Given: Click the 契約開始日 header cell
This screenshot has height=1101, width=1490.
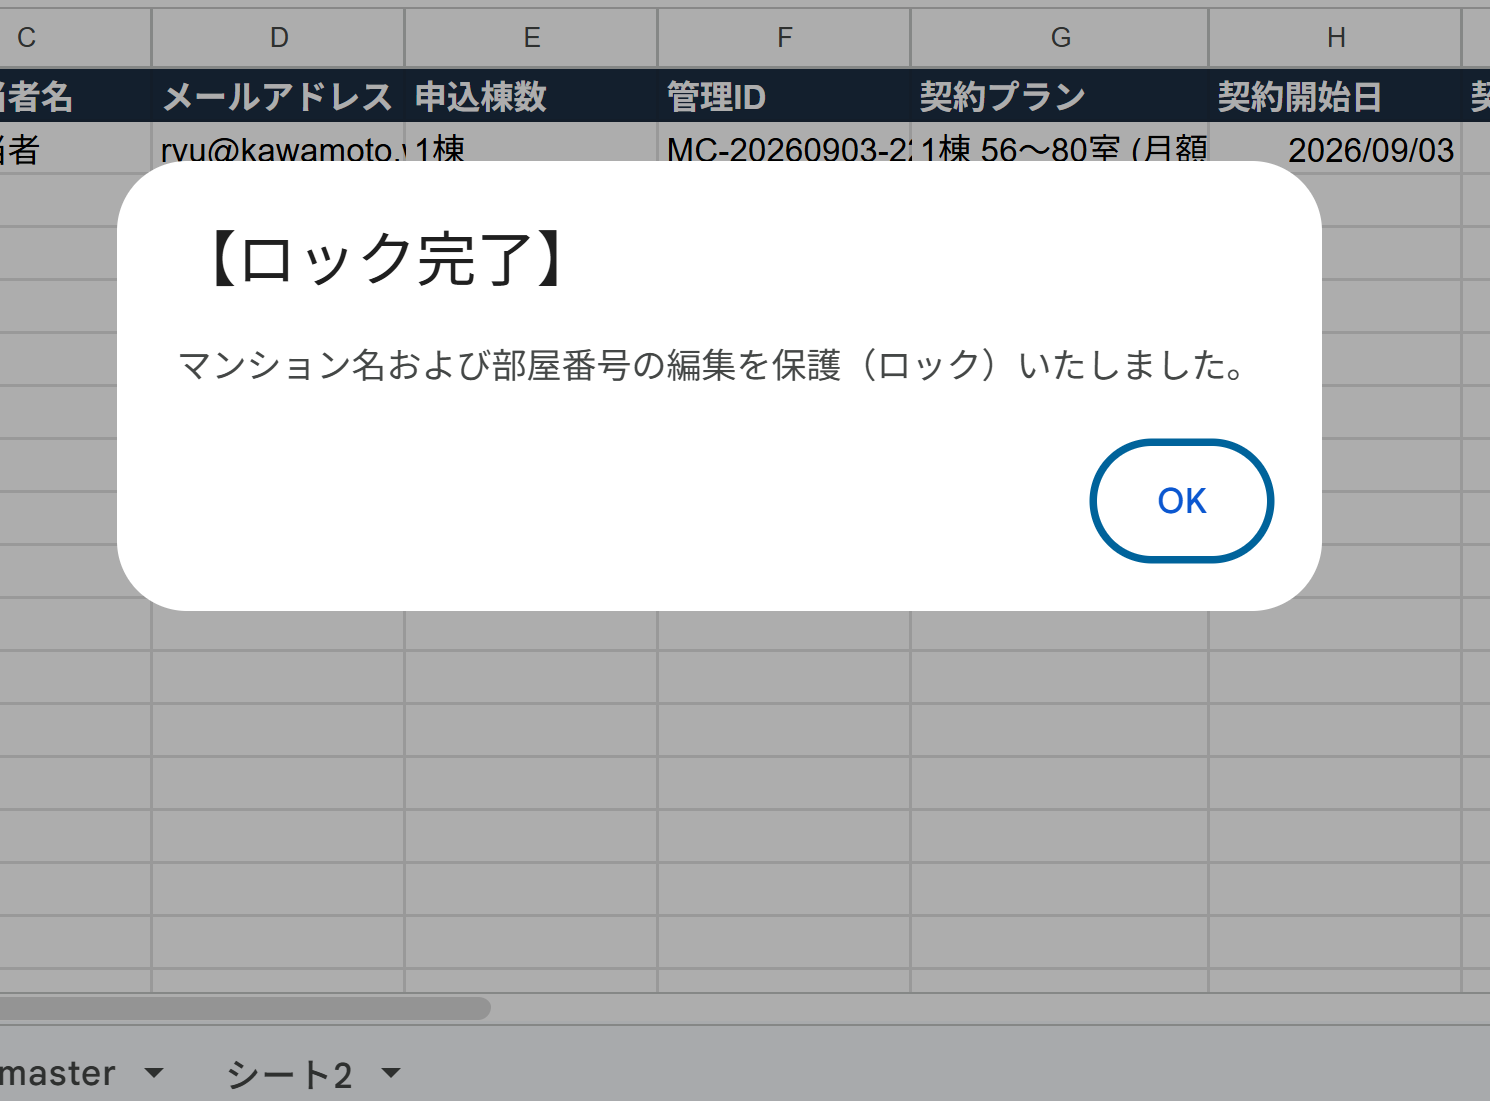Looking at the screenshot, I should (x=1336, y=96).
